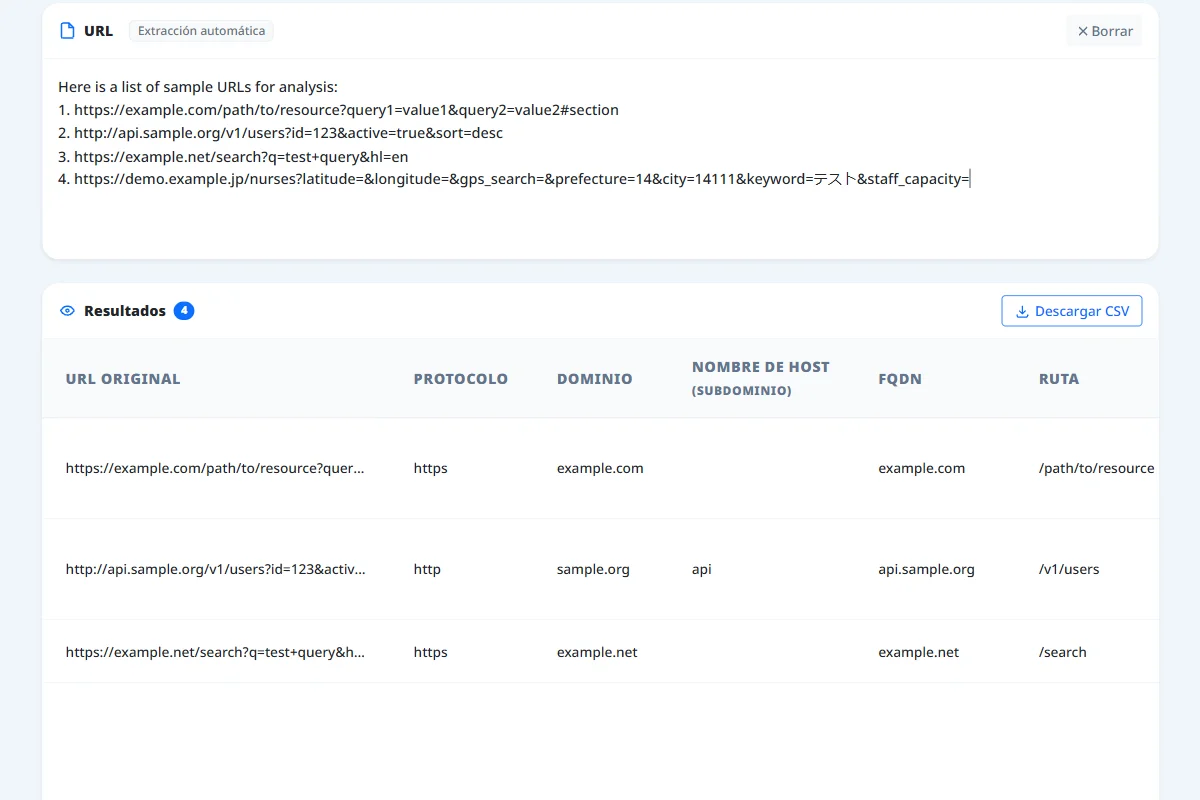The width and height of the screenshot is (1200, 800).
Task: Click the example.com FQDN cell
Action: 922,468
